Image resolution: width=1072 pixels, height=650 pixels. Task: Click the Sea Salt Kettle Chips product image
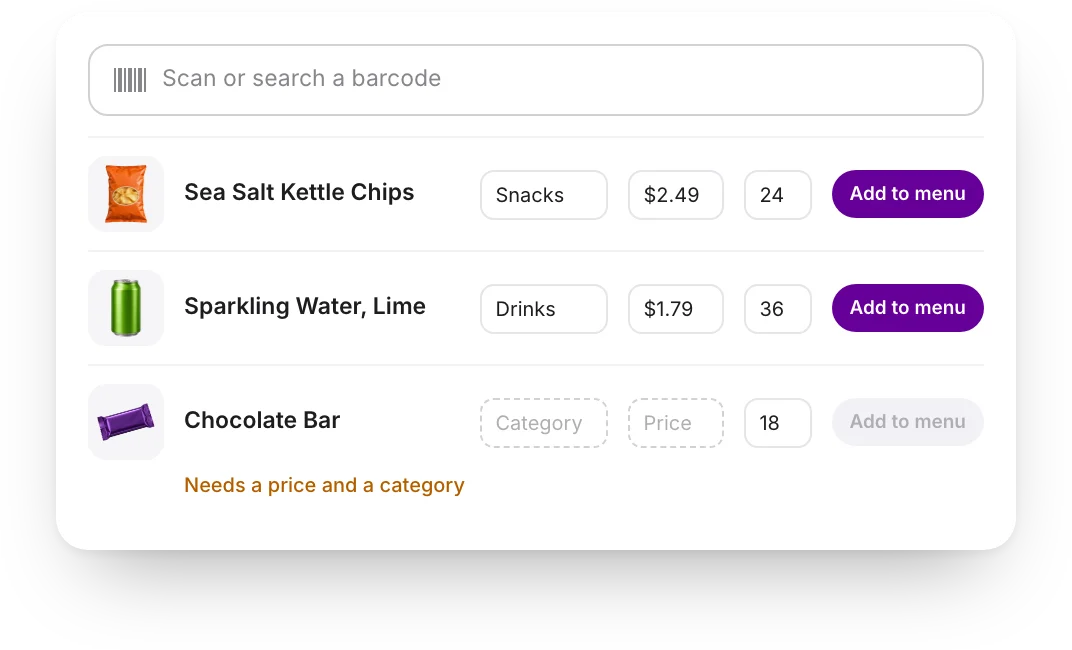(x=126, y=193)
